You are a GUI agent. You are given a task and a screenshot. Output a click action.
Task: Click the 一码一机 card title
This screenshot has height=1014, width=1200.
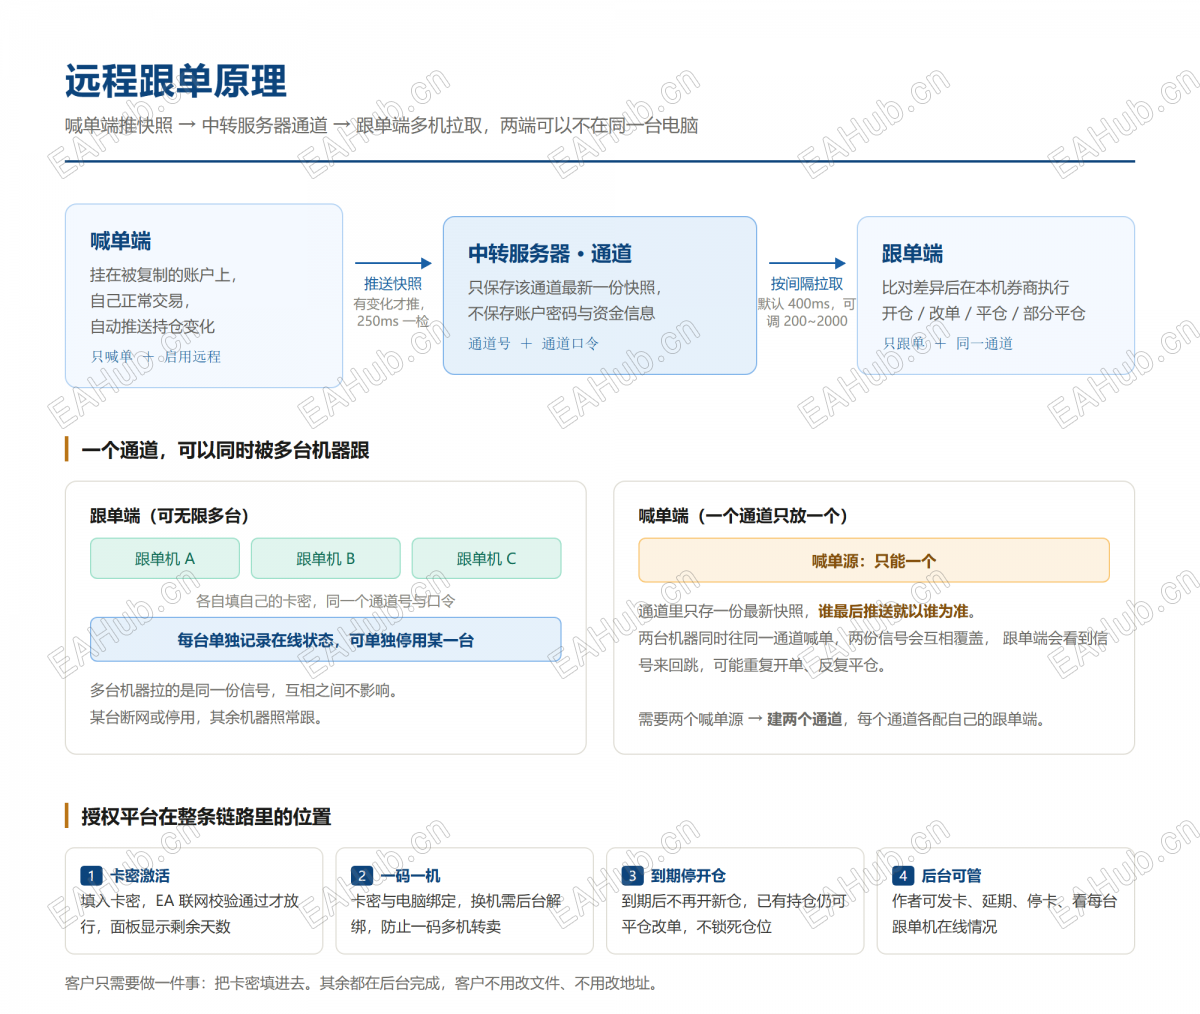[410, 876]
